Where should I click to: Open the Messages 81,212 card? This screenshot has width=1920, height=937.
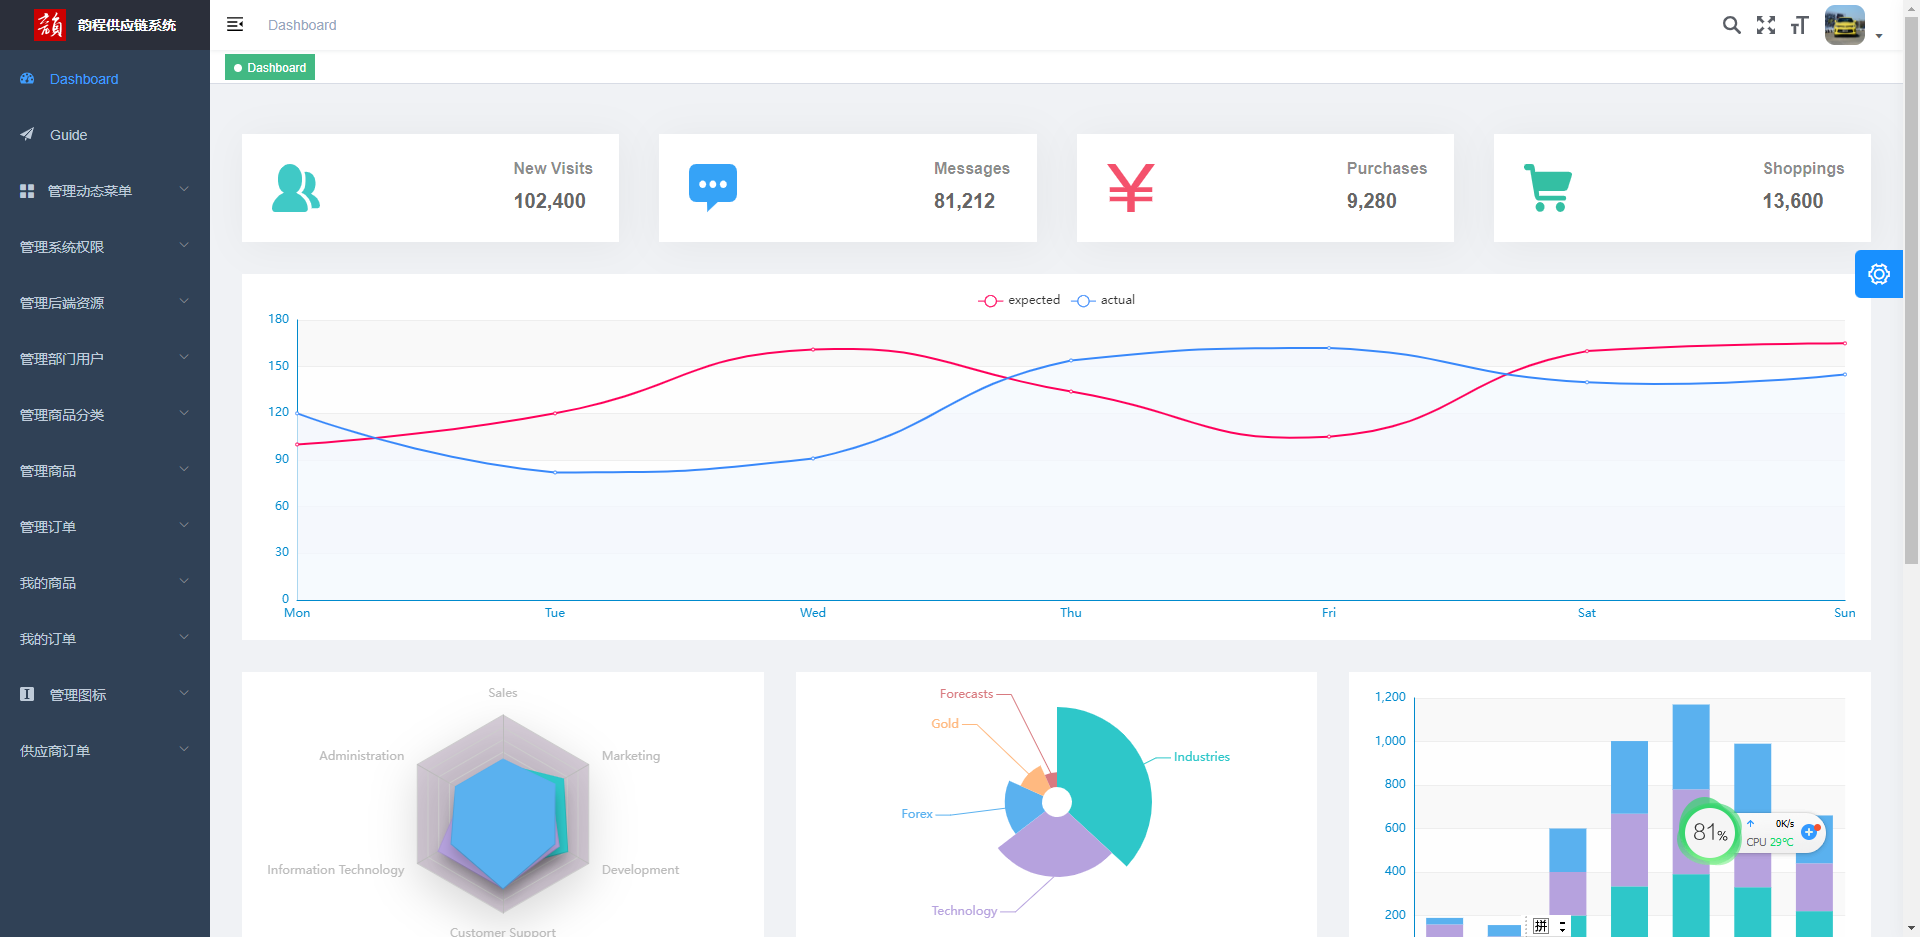tap(848, 188)
